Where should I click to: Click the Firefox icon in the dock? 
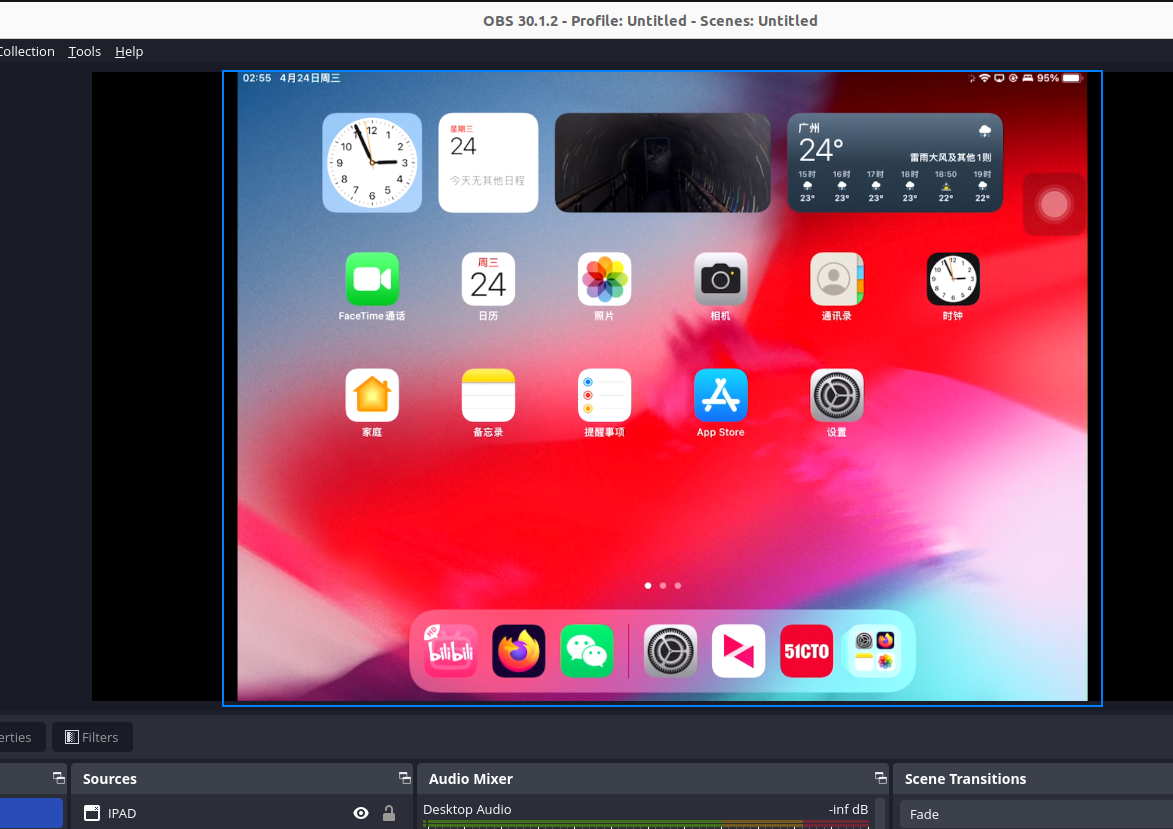[518, 651]
